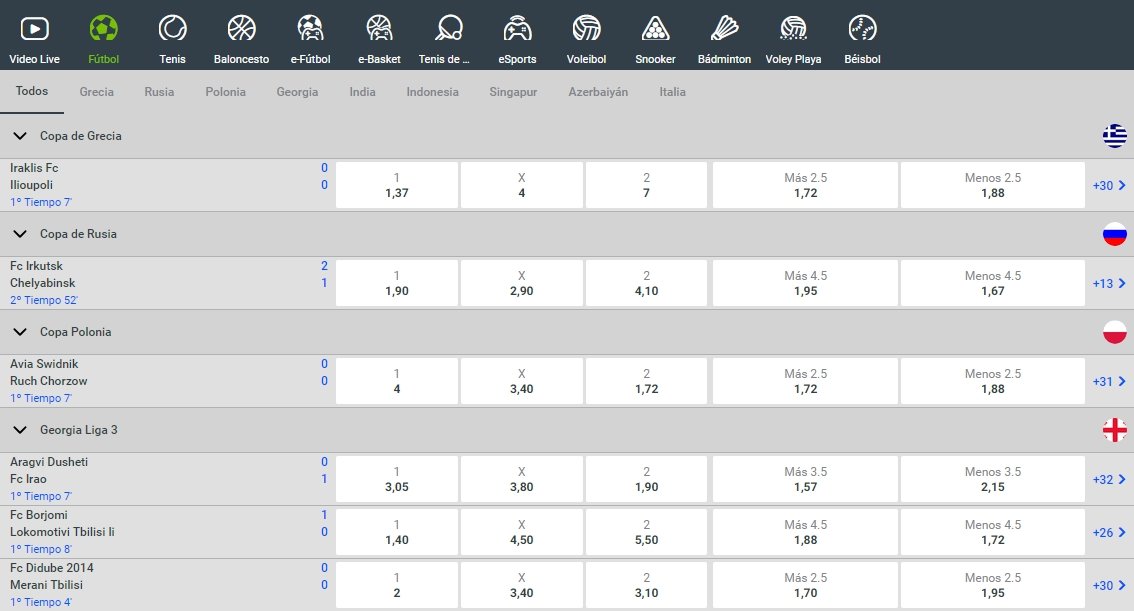Click the Snooker balls icon
This screenshot has width=1134, height=611.
coord(655,28)
